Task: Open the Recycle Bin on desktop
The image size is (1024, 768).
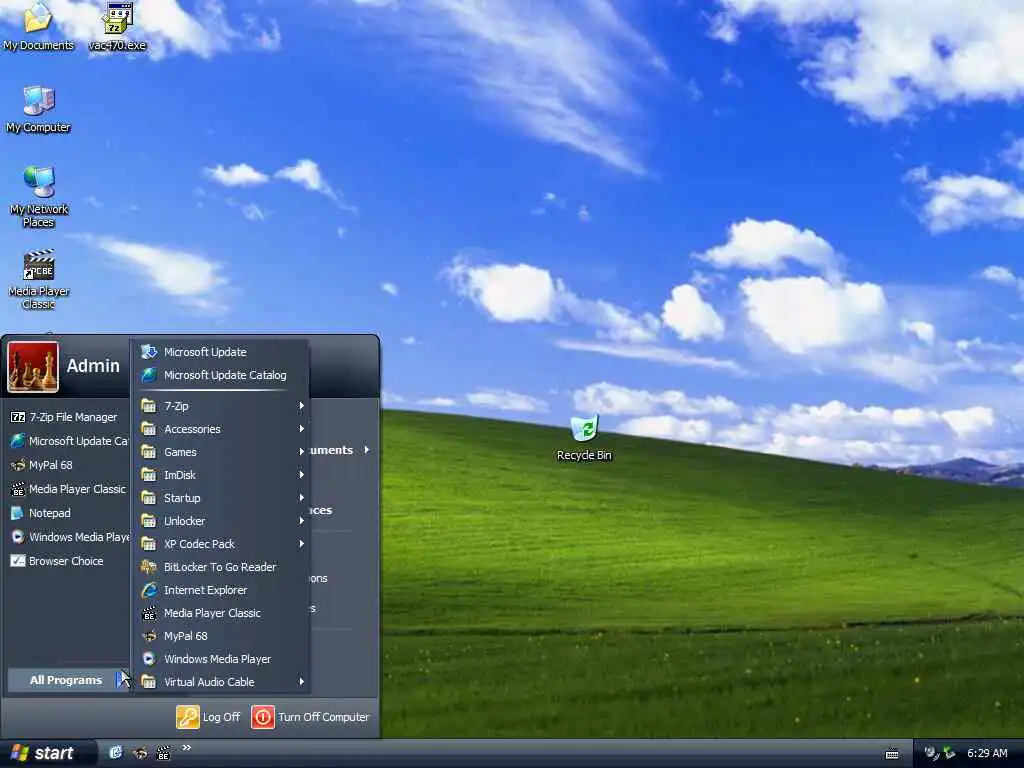Action: click(584, 438)
